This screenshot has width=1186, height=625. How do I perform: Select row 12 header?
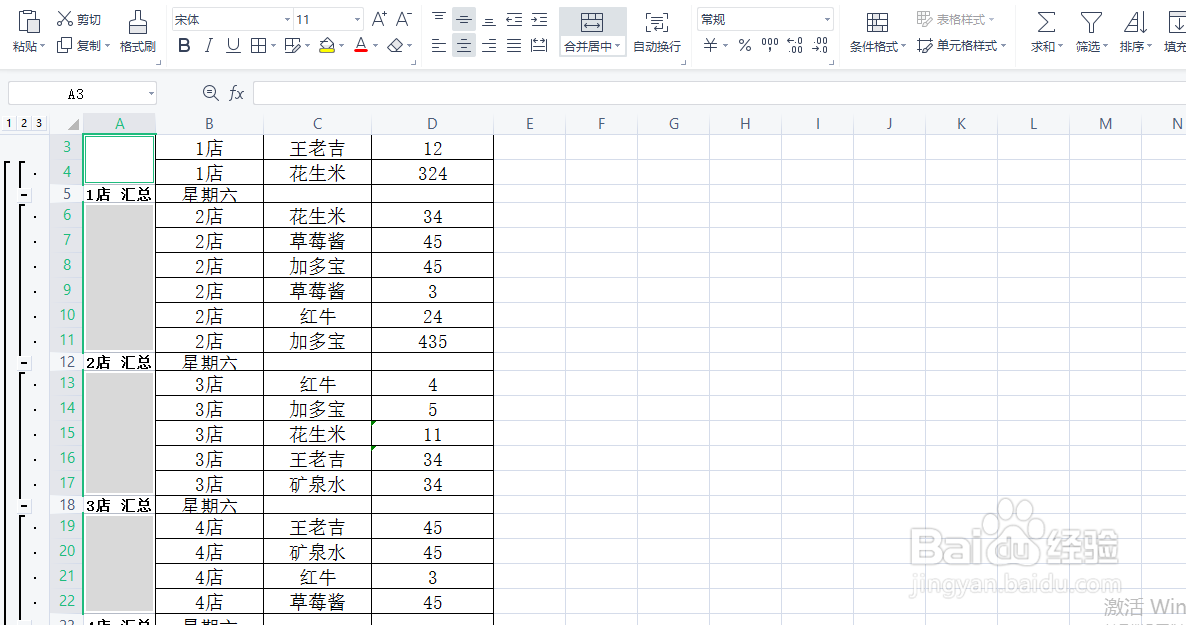click(67, 362)
